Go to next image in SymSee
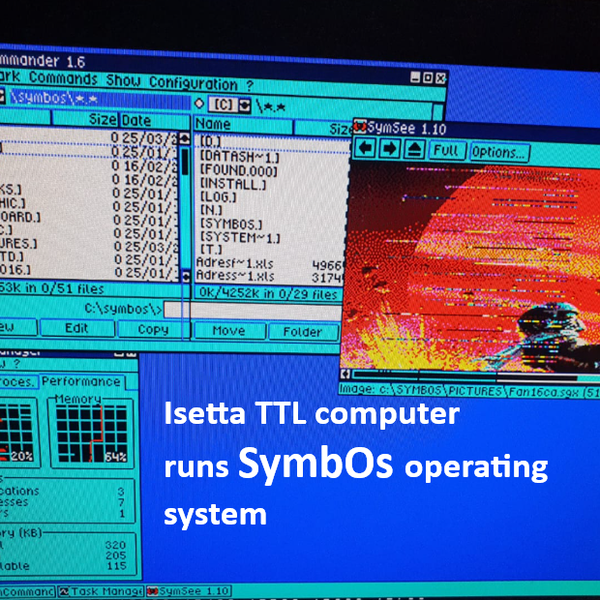This screenshot has height=600, width=600. click(389, 148)
